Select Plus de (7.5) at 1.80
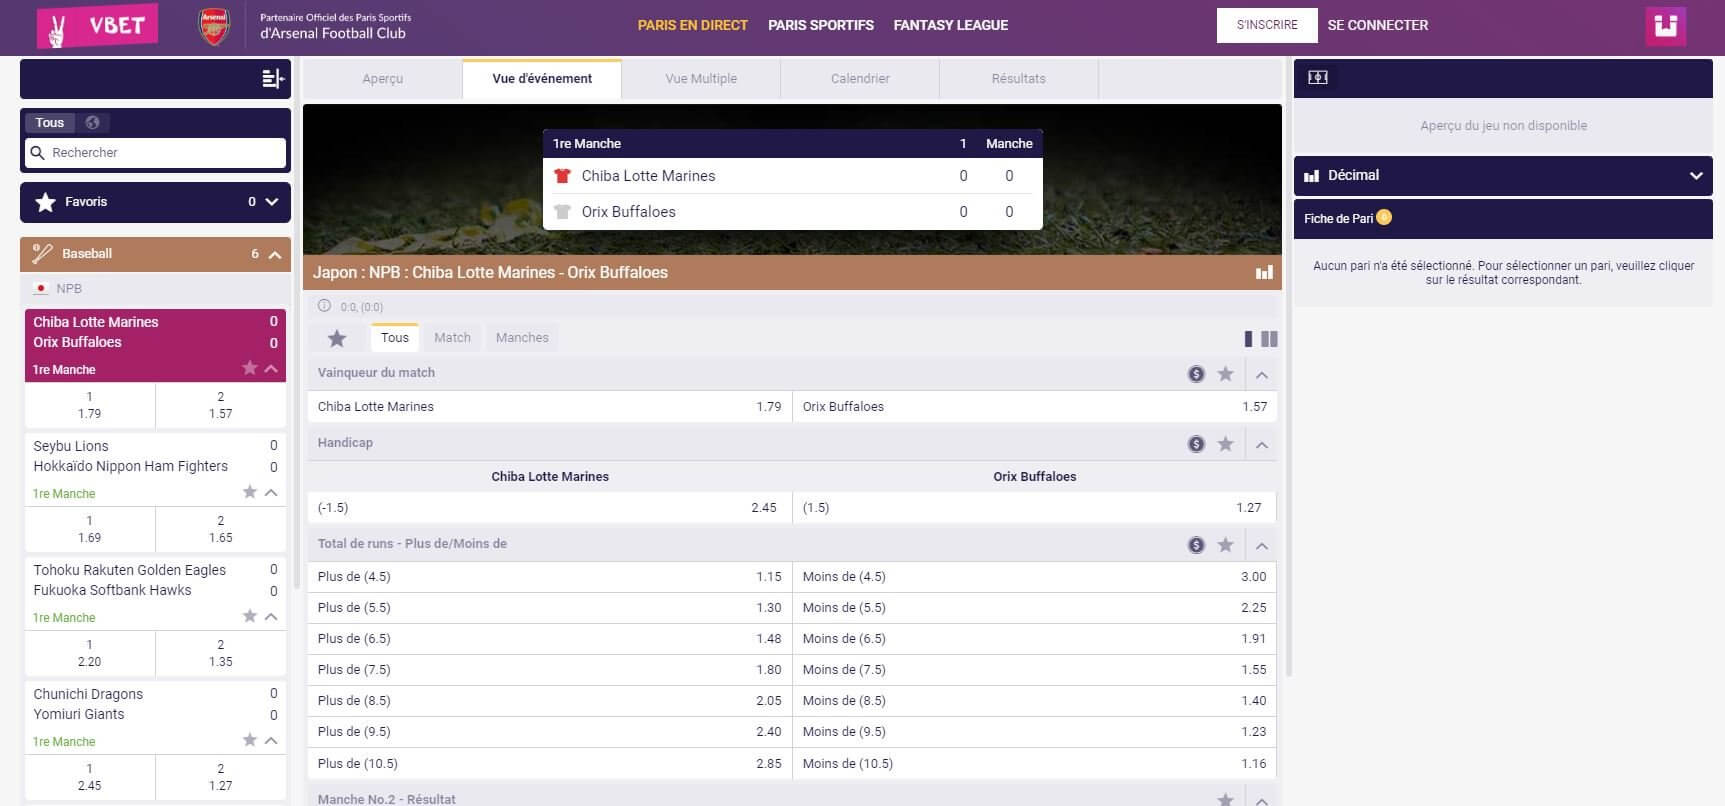Image resolution: width=1725 pixels, height=806 pixels. click(x=549, y=670)
